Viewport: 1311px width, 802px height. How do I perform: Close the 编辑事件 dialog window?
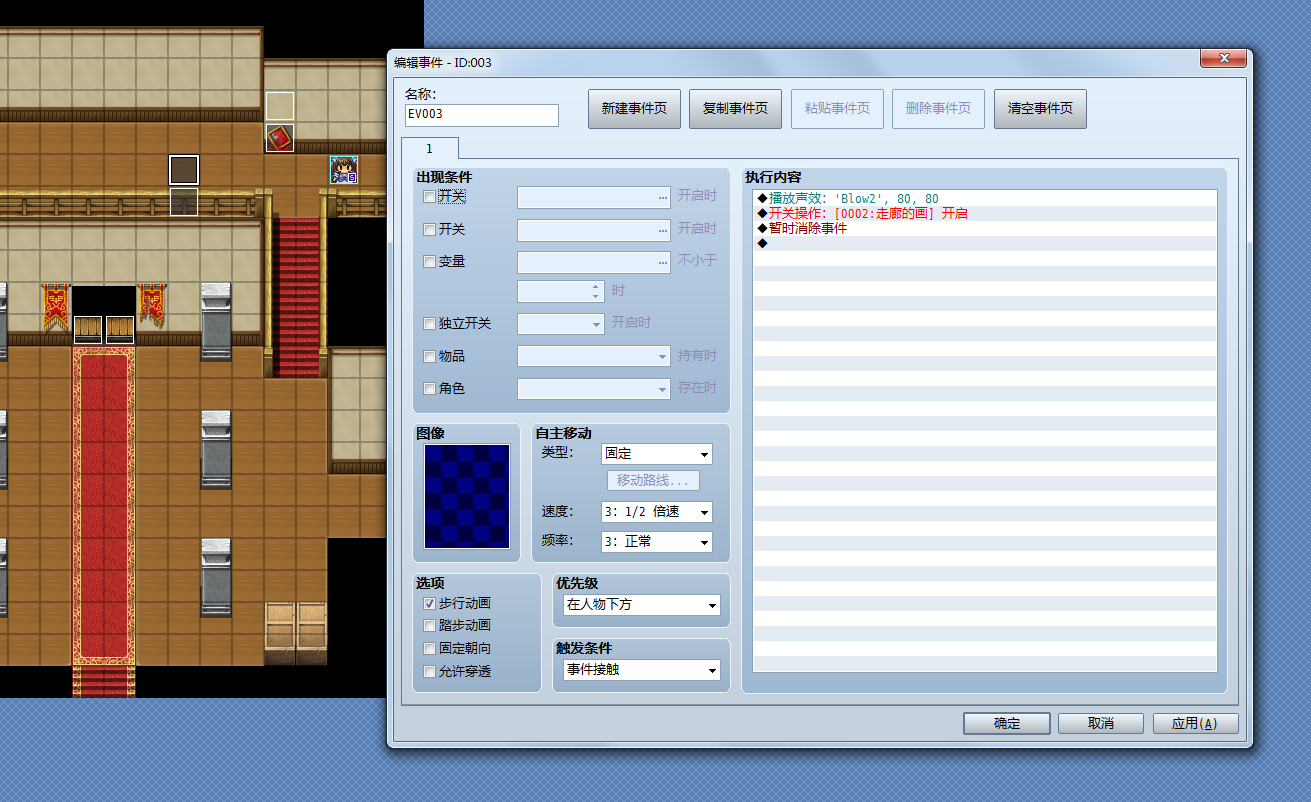pos(1222,59)
